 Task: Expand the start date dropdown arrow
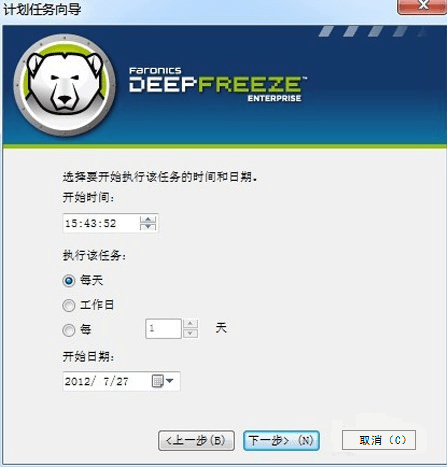[170, 381]
